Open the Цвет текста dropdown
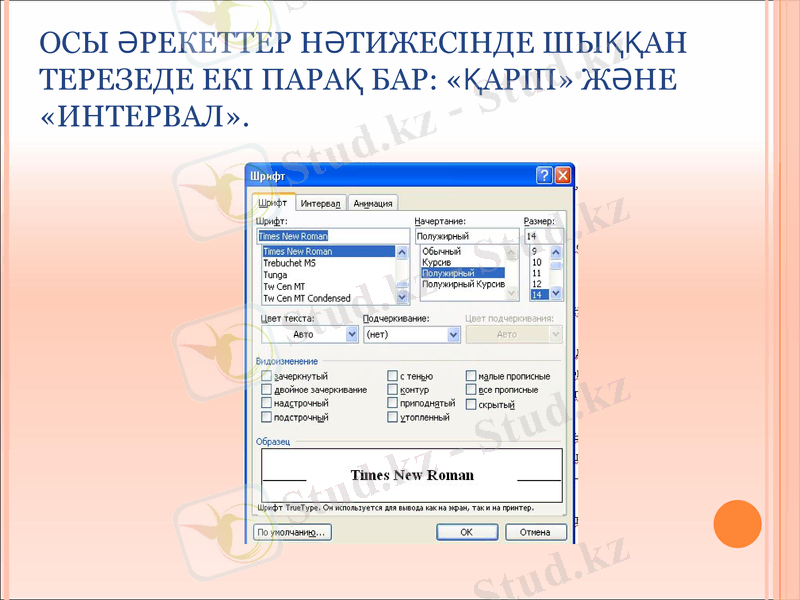This screenshot has width=800, height=600. 352,334
